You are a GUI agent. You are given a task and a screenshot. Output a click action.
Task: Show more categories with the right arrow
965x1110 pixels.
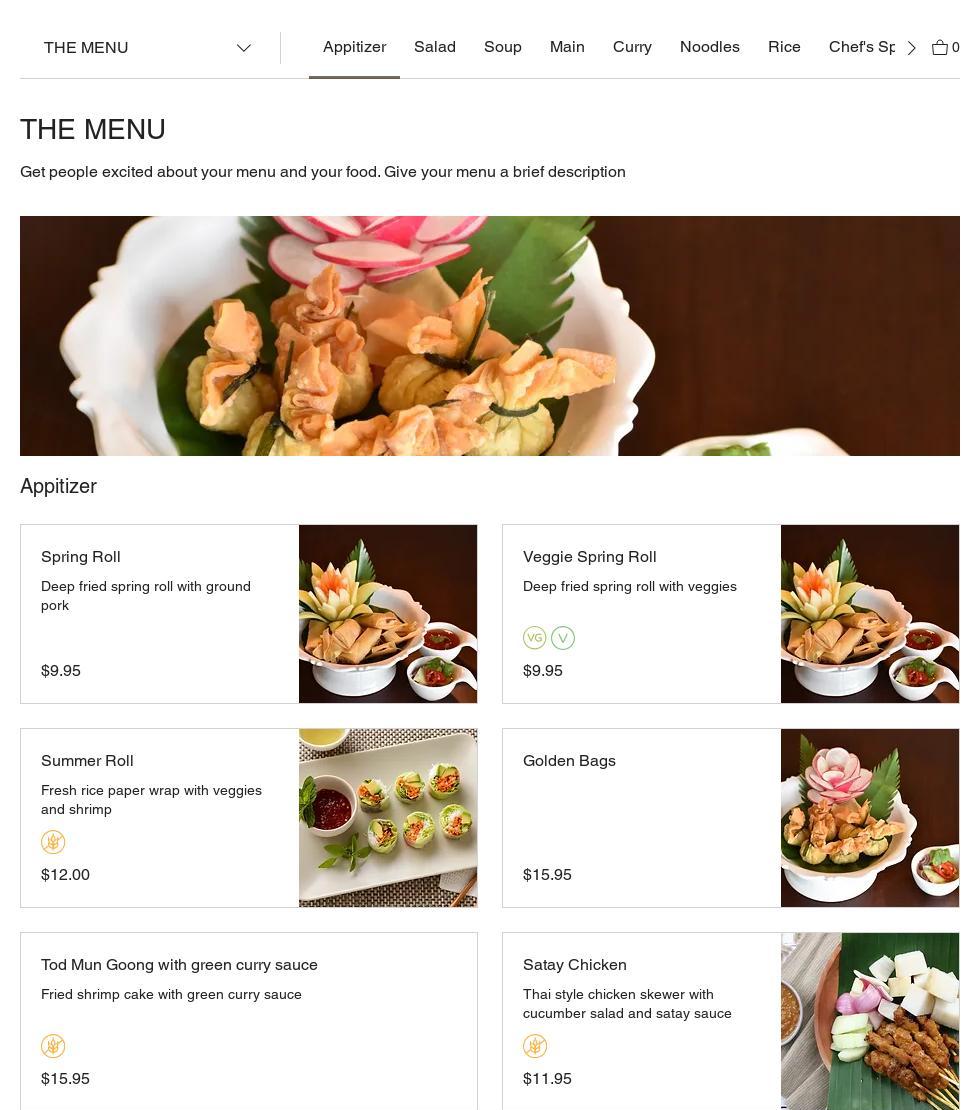click(912, 48)
